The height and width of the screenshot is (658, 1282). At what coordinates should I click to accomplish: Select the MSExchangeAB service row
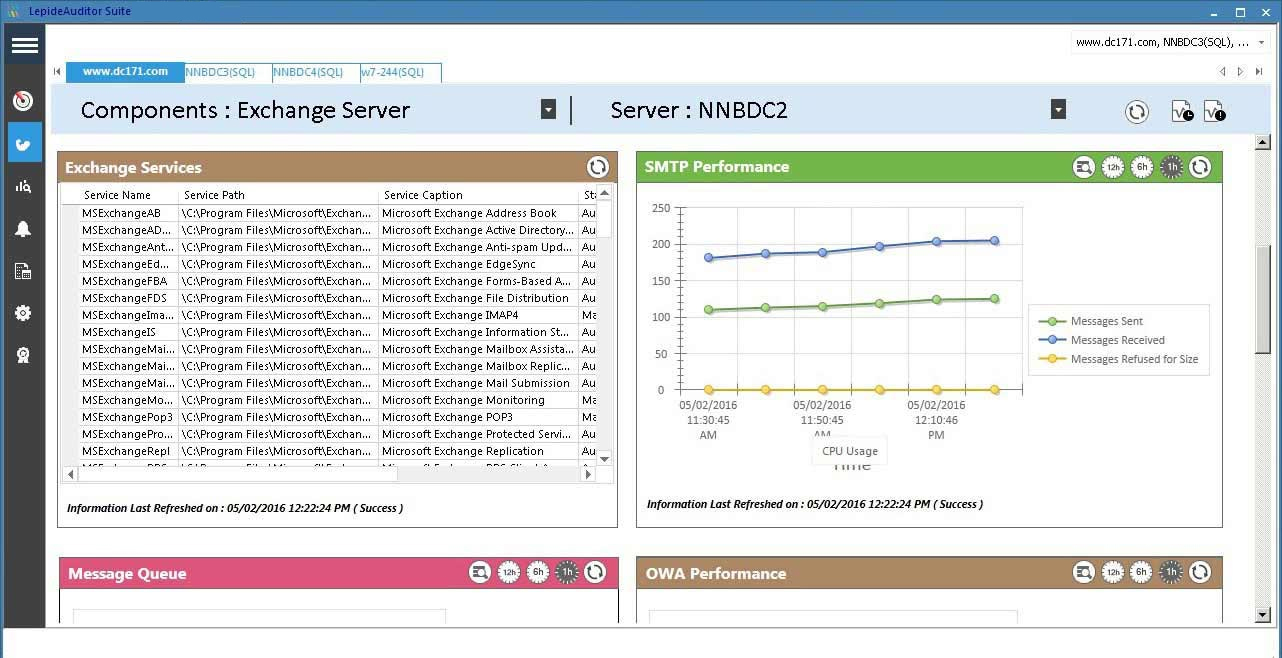(x=328, y=213)
